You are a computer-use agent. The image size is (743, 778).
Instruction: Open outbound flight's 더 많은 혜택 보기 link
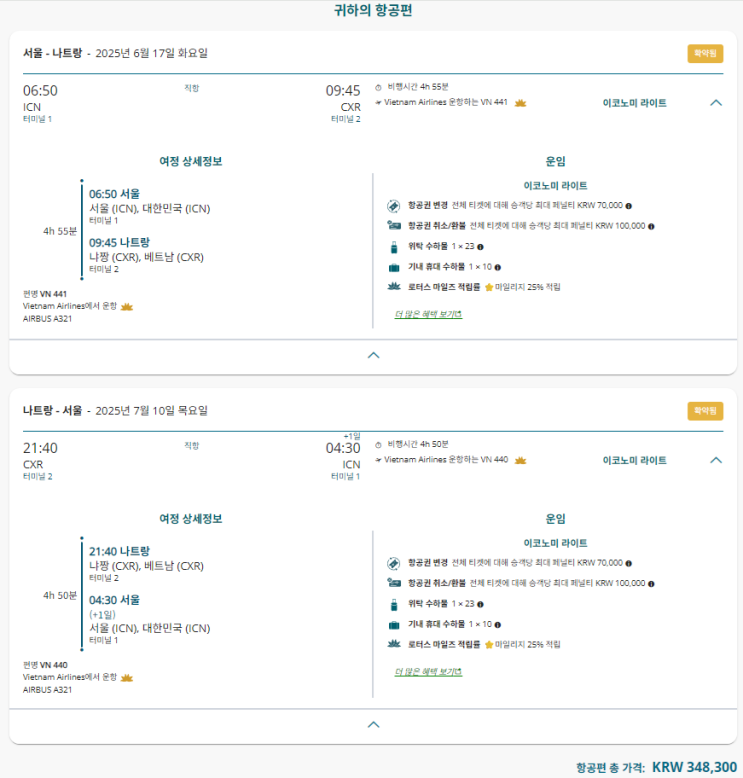click(x=428, y=314)
